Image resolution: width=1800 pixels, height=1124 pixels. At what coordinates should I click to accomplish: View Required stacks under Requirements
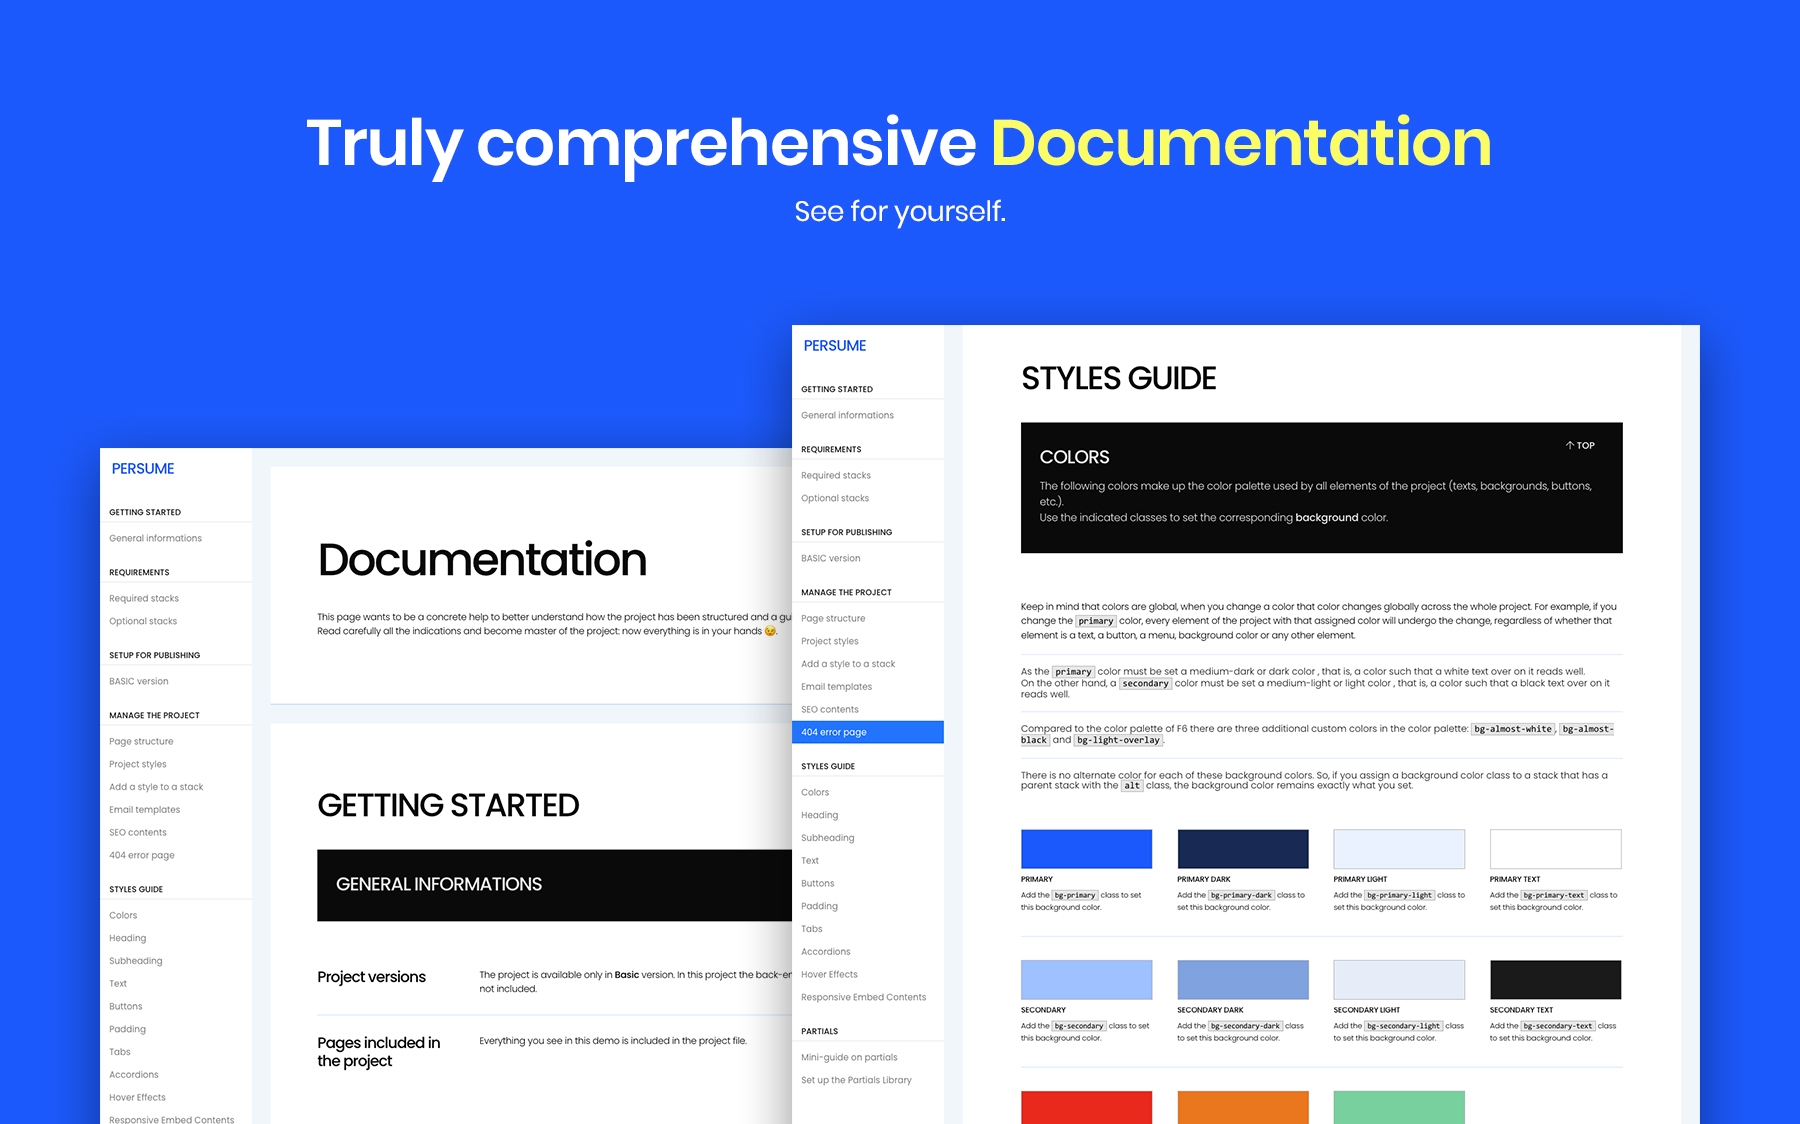(x=835, y=475)
